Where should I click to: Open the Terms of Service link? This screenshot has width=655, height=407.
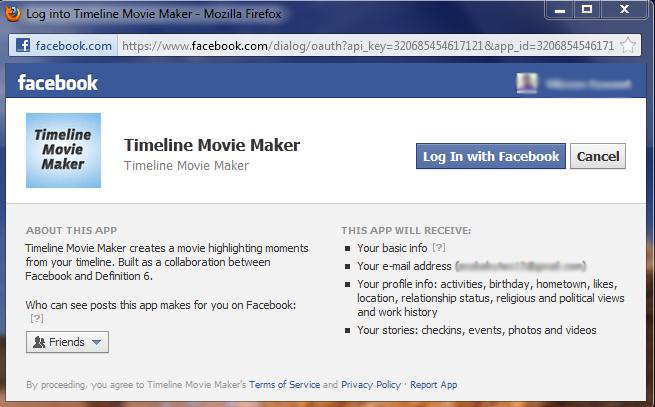(284, 384)
